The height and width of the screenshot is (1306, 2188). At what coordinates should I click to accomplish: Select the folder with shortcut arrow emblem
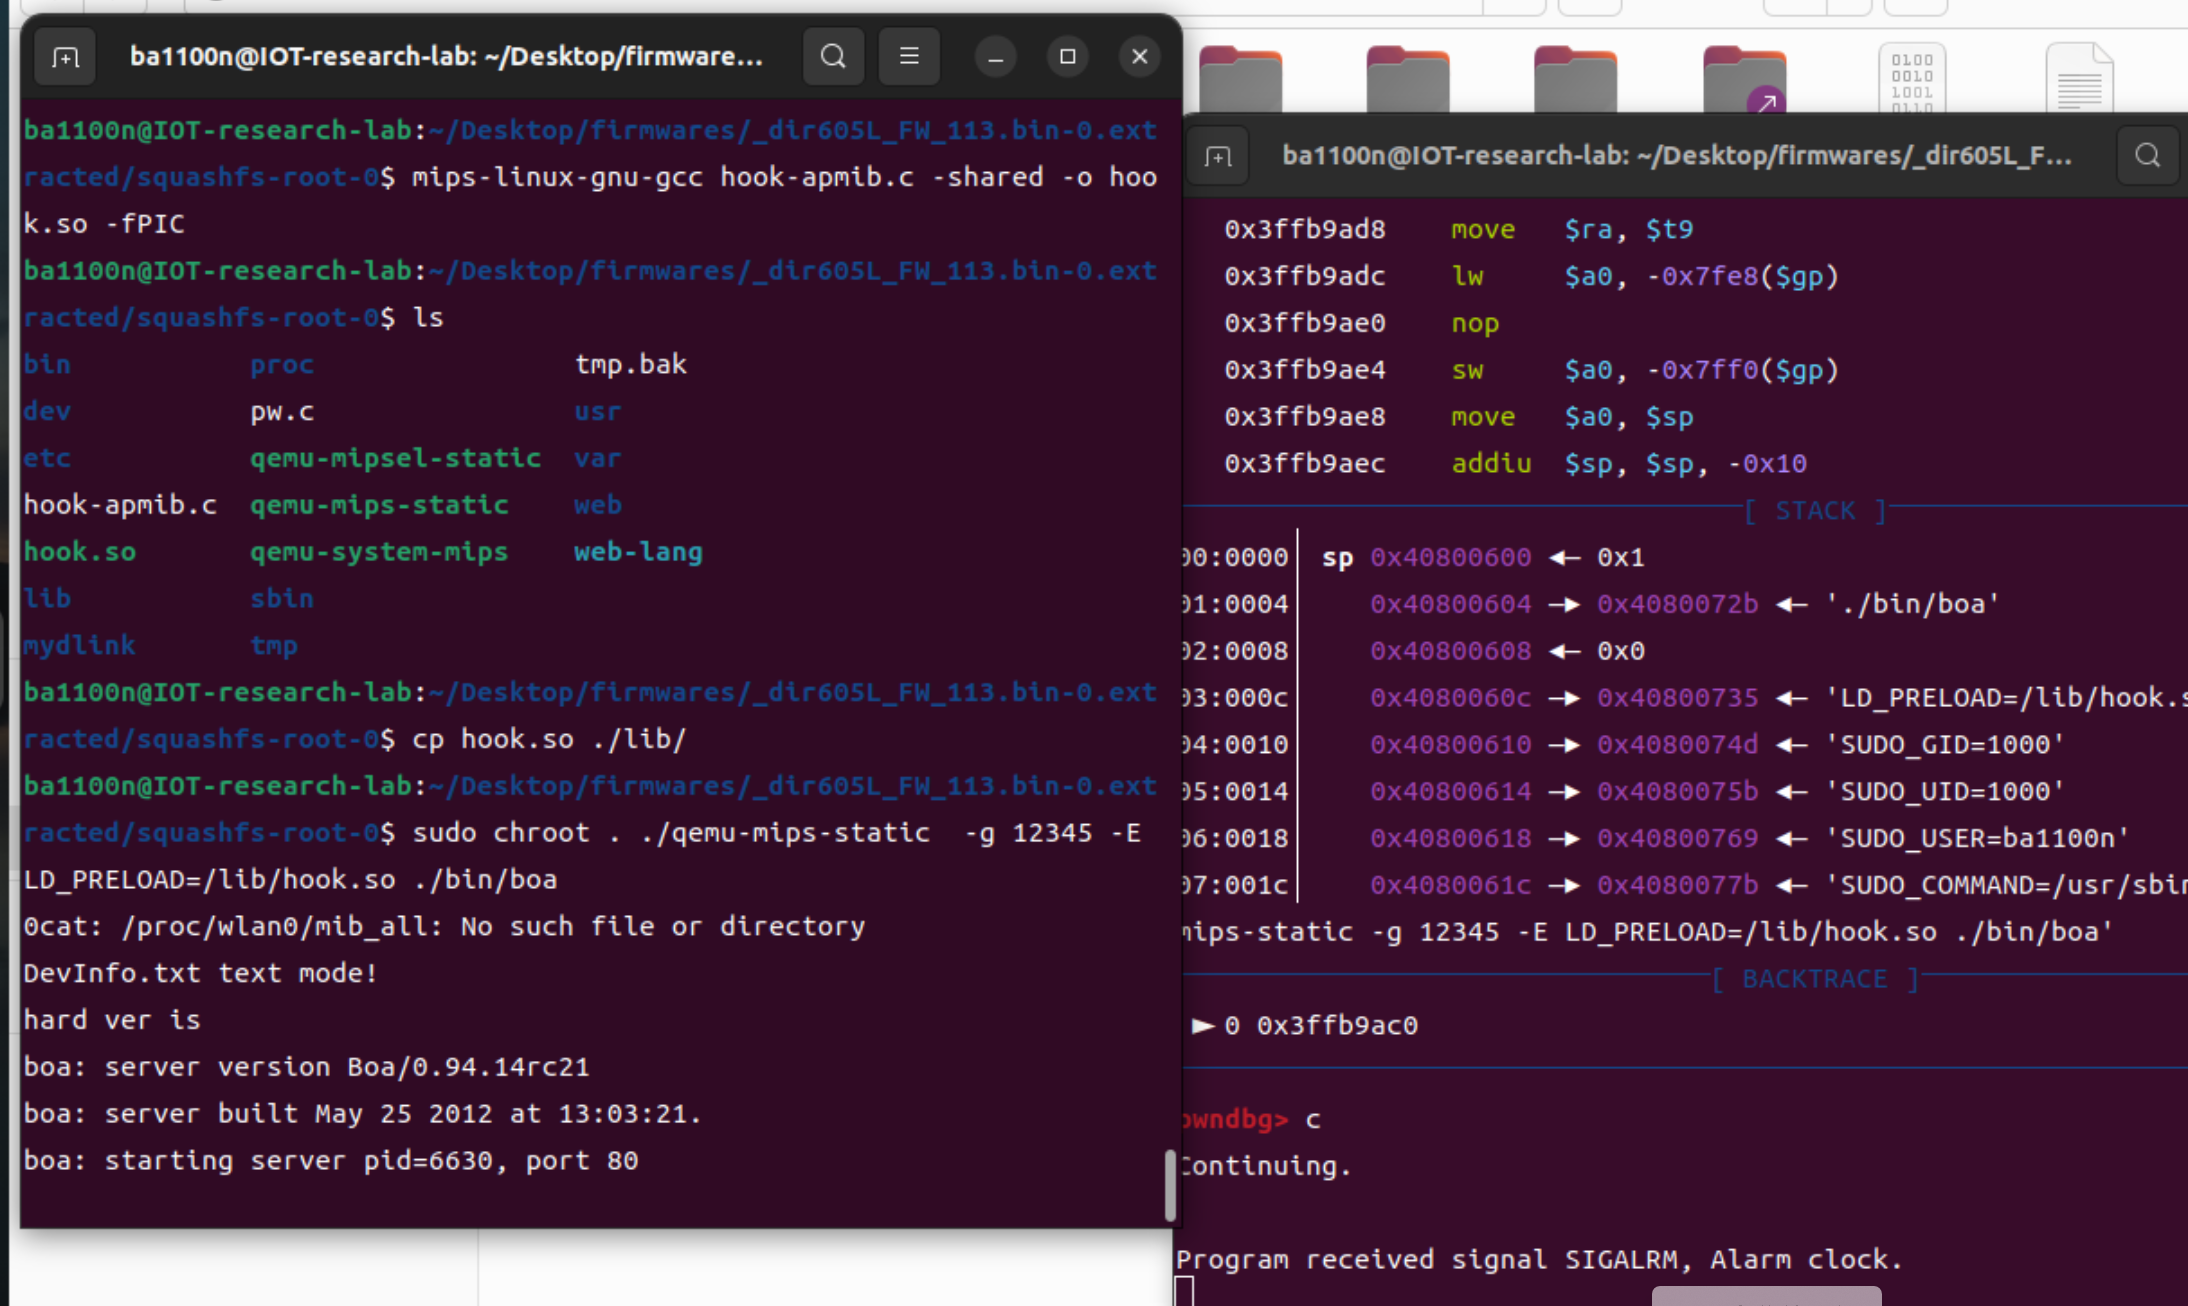pyautogui.click(x=1744, y=80)
